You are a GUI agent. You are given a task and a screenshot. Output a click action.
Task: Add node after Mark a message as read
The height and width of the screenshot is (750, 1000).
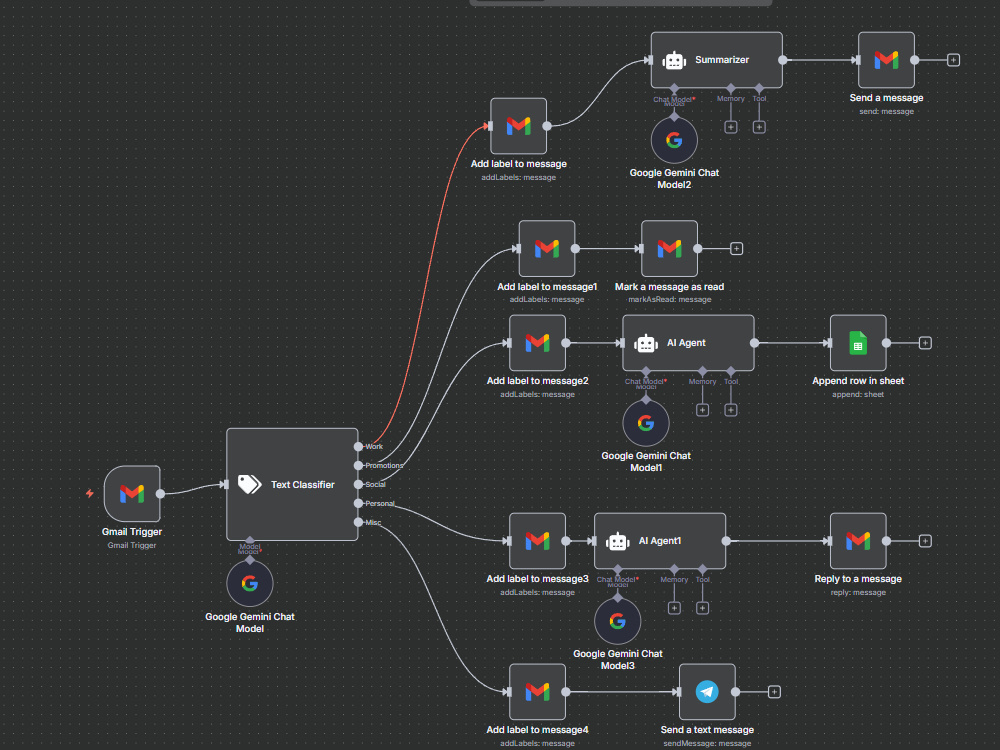tap(737, 249)
